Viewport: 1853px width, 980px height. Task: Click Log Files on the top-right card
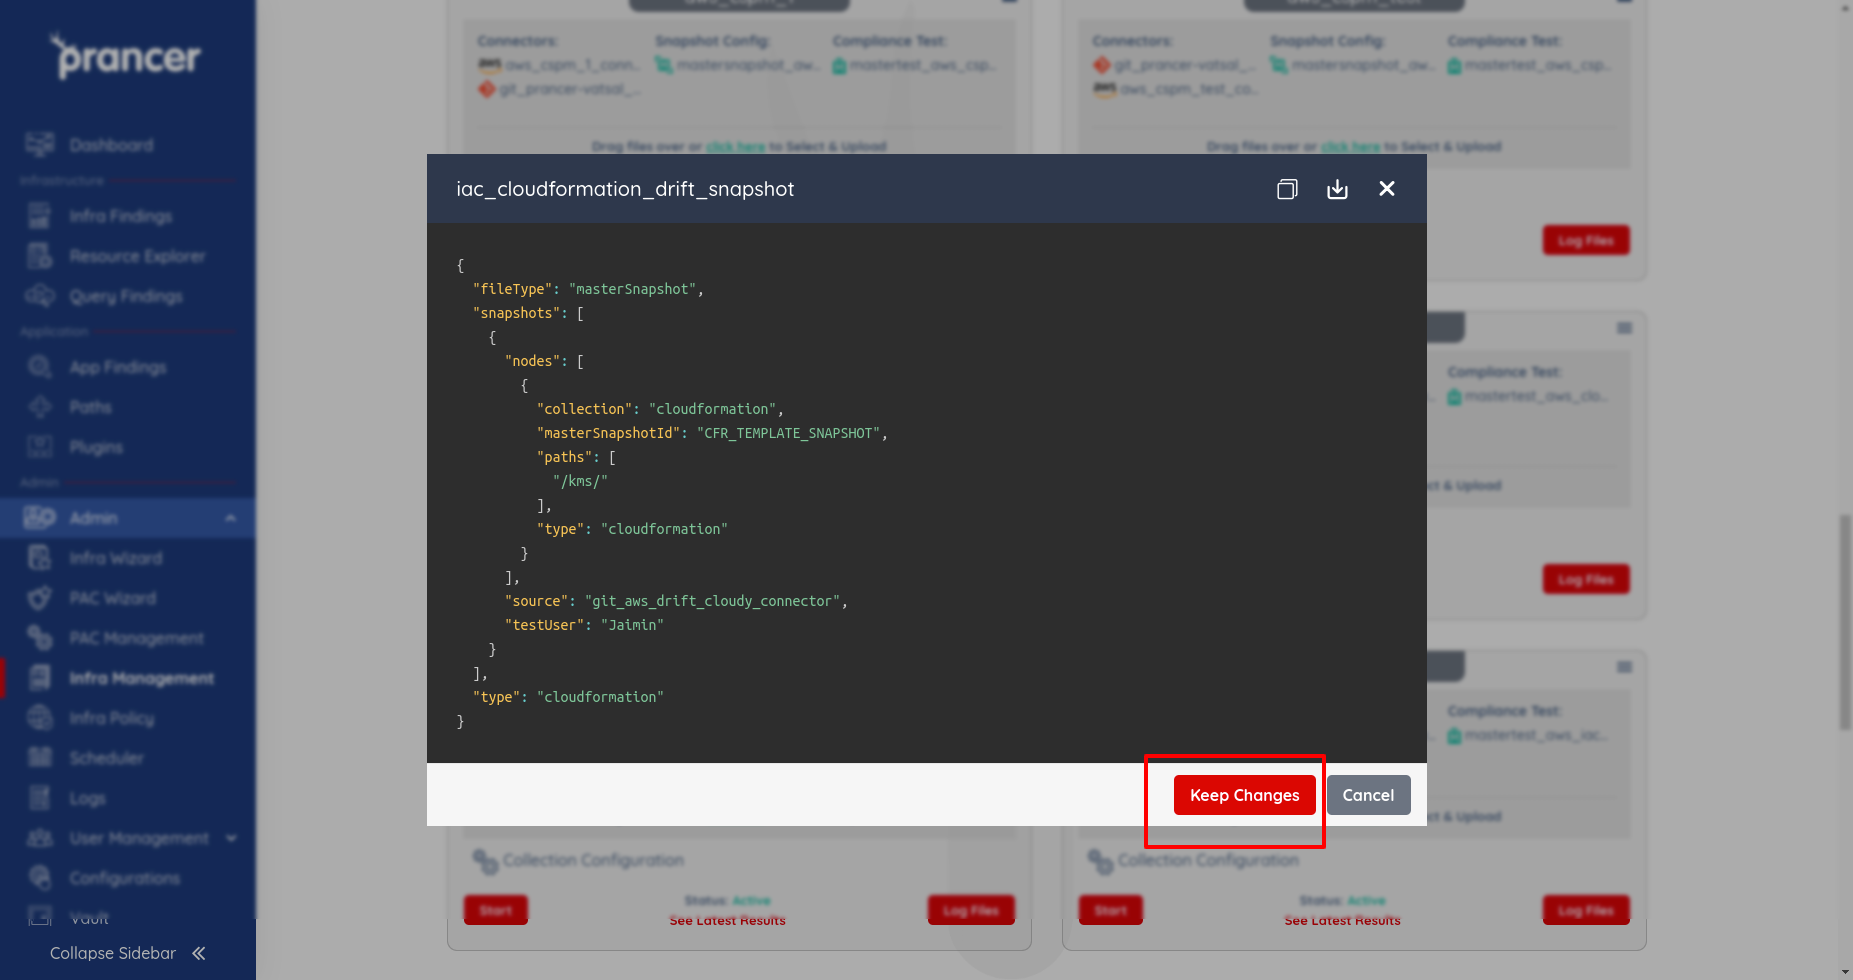[x=1586, y=240]
